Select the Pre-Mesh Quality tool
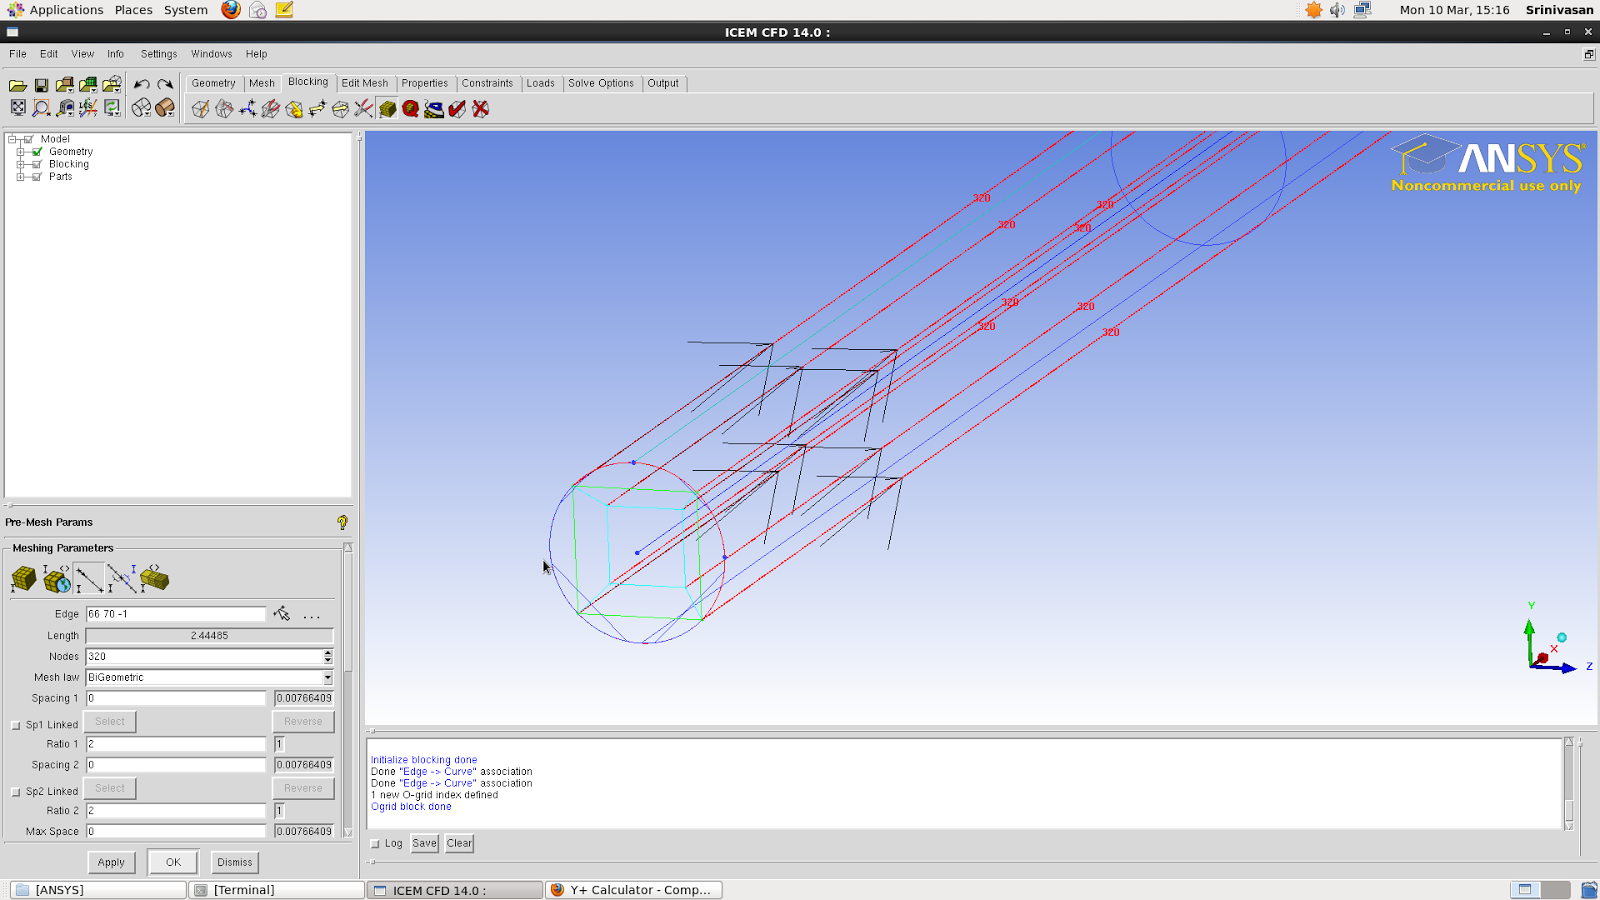Screen dimensions: 1600x900 [411, 109]
